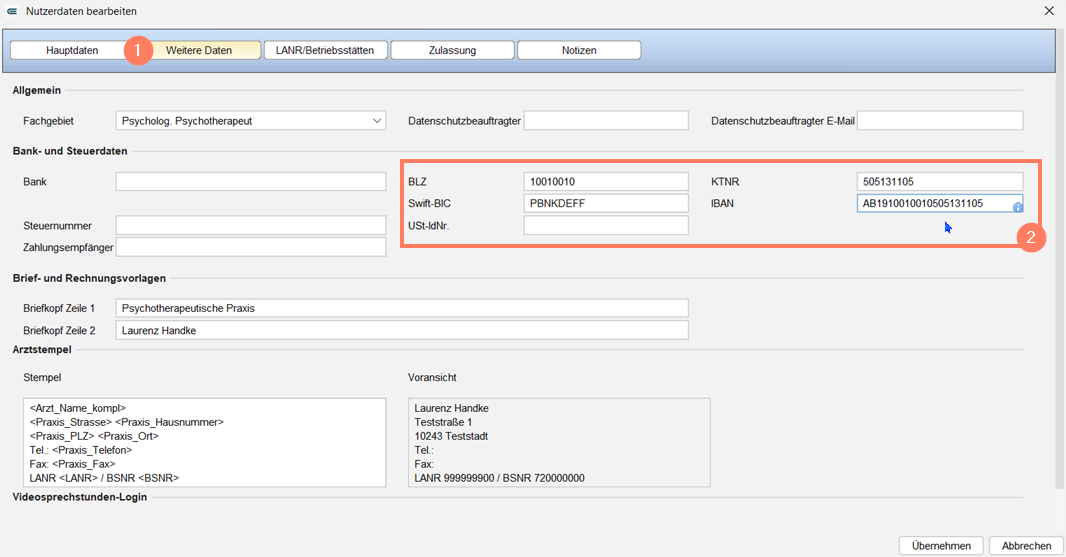Click the Steuernummer input field
This screenshot has width=1066, height=557.
pyautogui.click(x=251, y=225)
